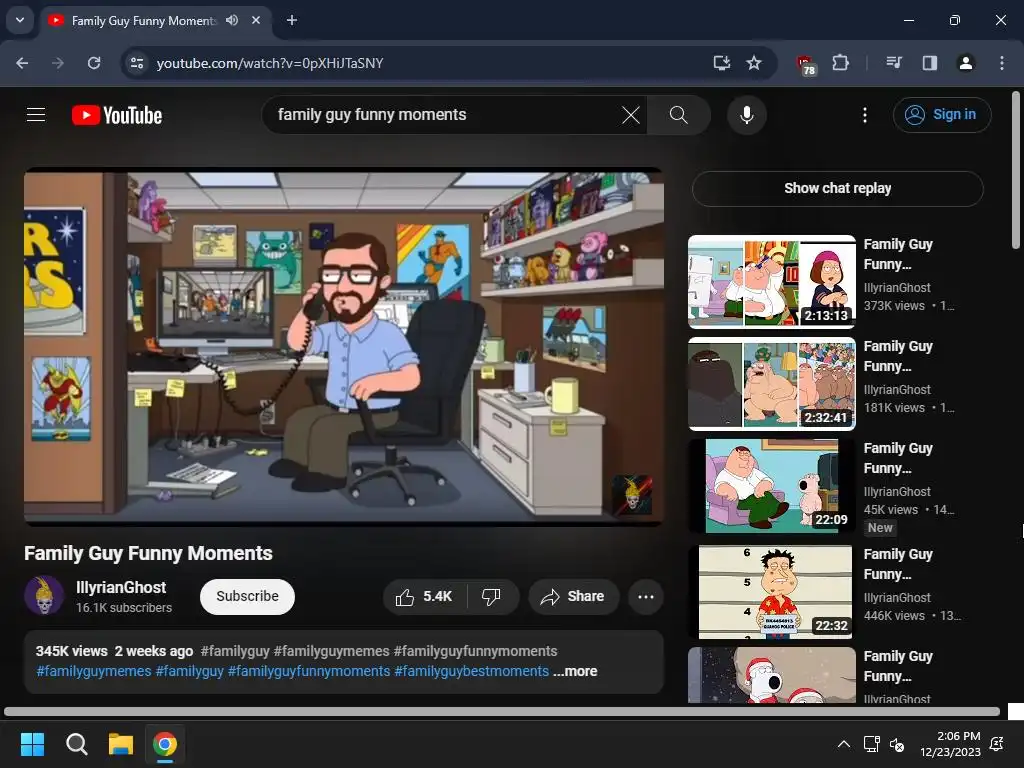The height and width of the screenshot is (768, 1024).
Task: Open Chrome three-dot menu
Action: tap(1002, 63)
